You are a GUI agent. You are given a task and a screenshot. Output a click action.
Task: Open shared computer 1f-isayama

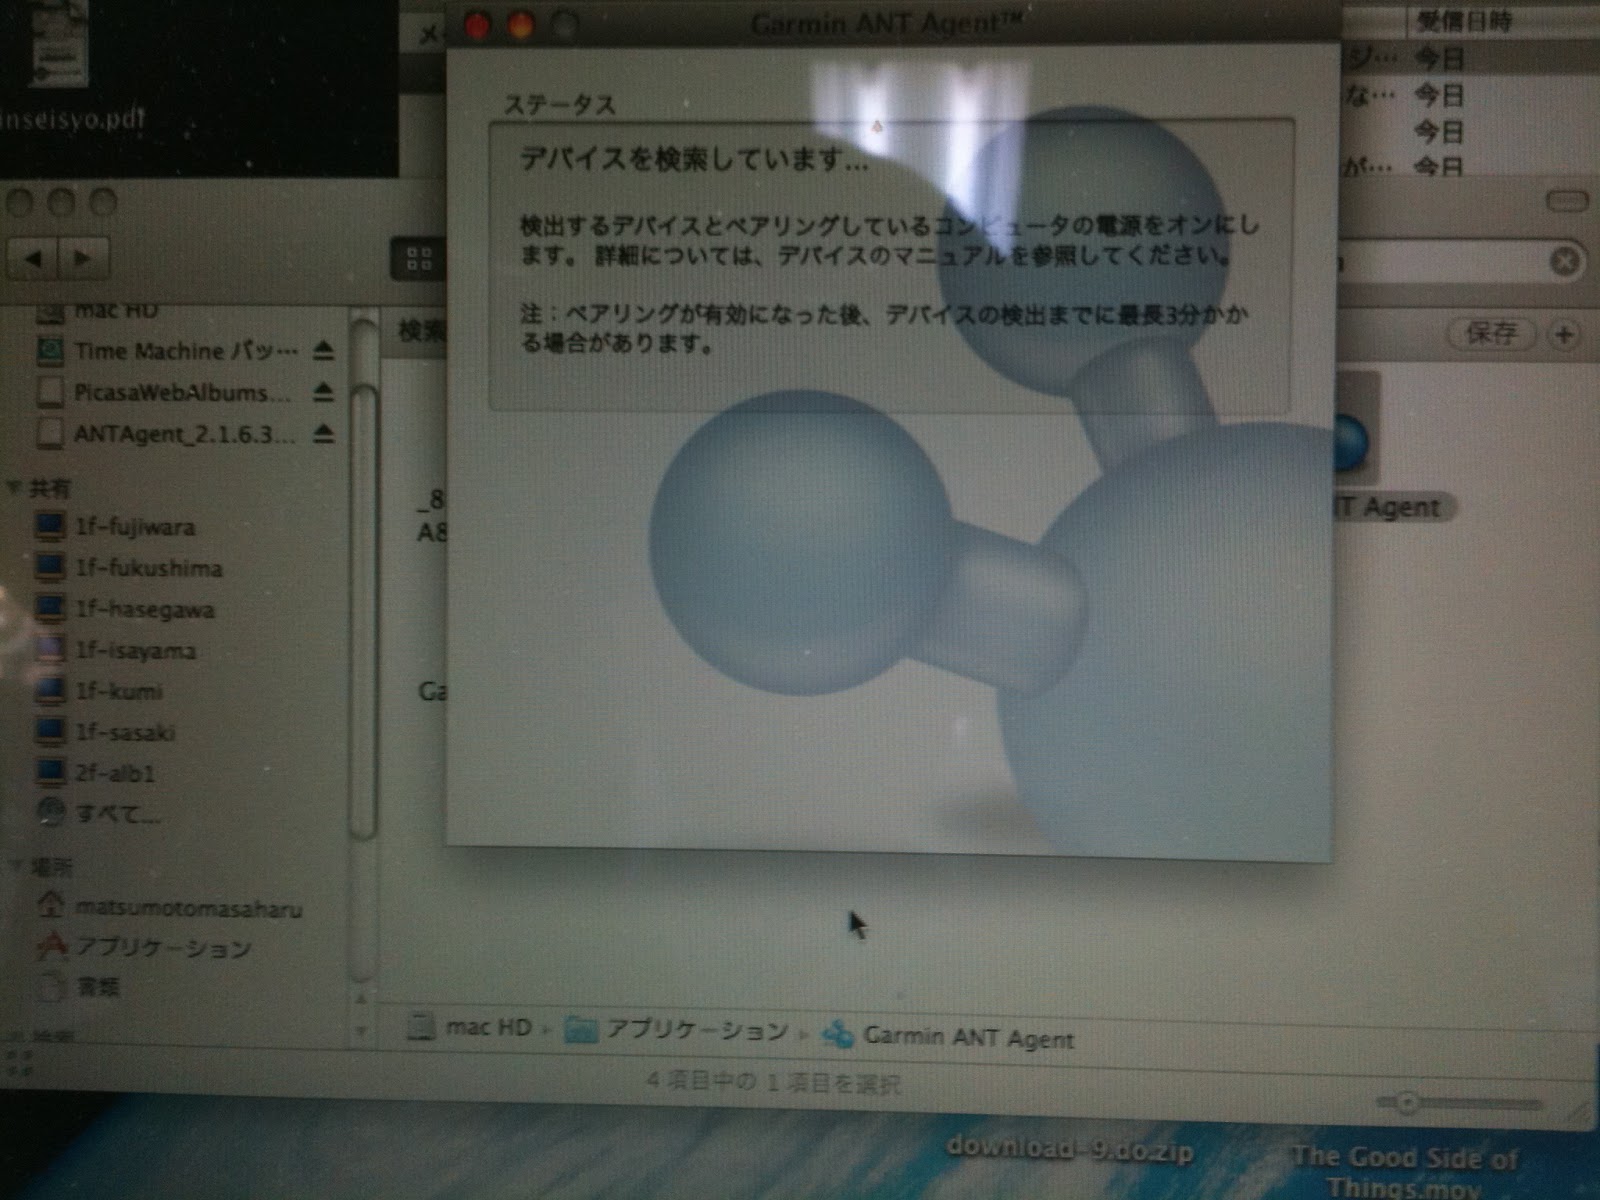tap(115, 650)
